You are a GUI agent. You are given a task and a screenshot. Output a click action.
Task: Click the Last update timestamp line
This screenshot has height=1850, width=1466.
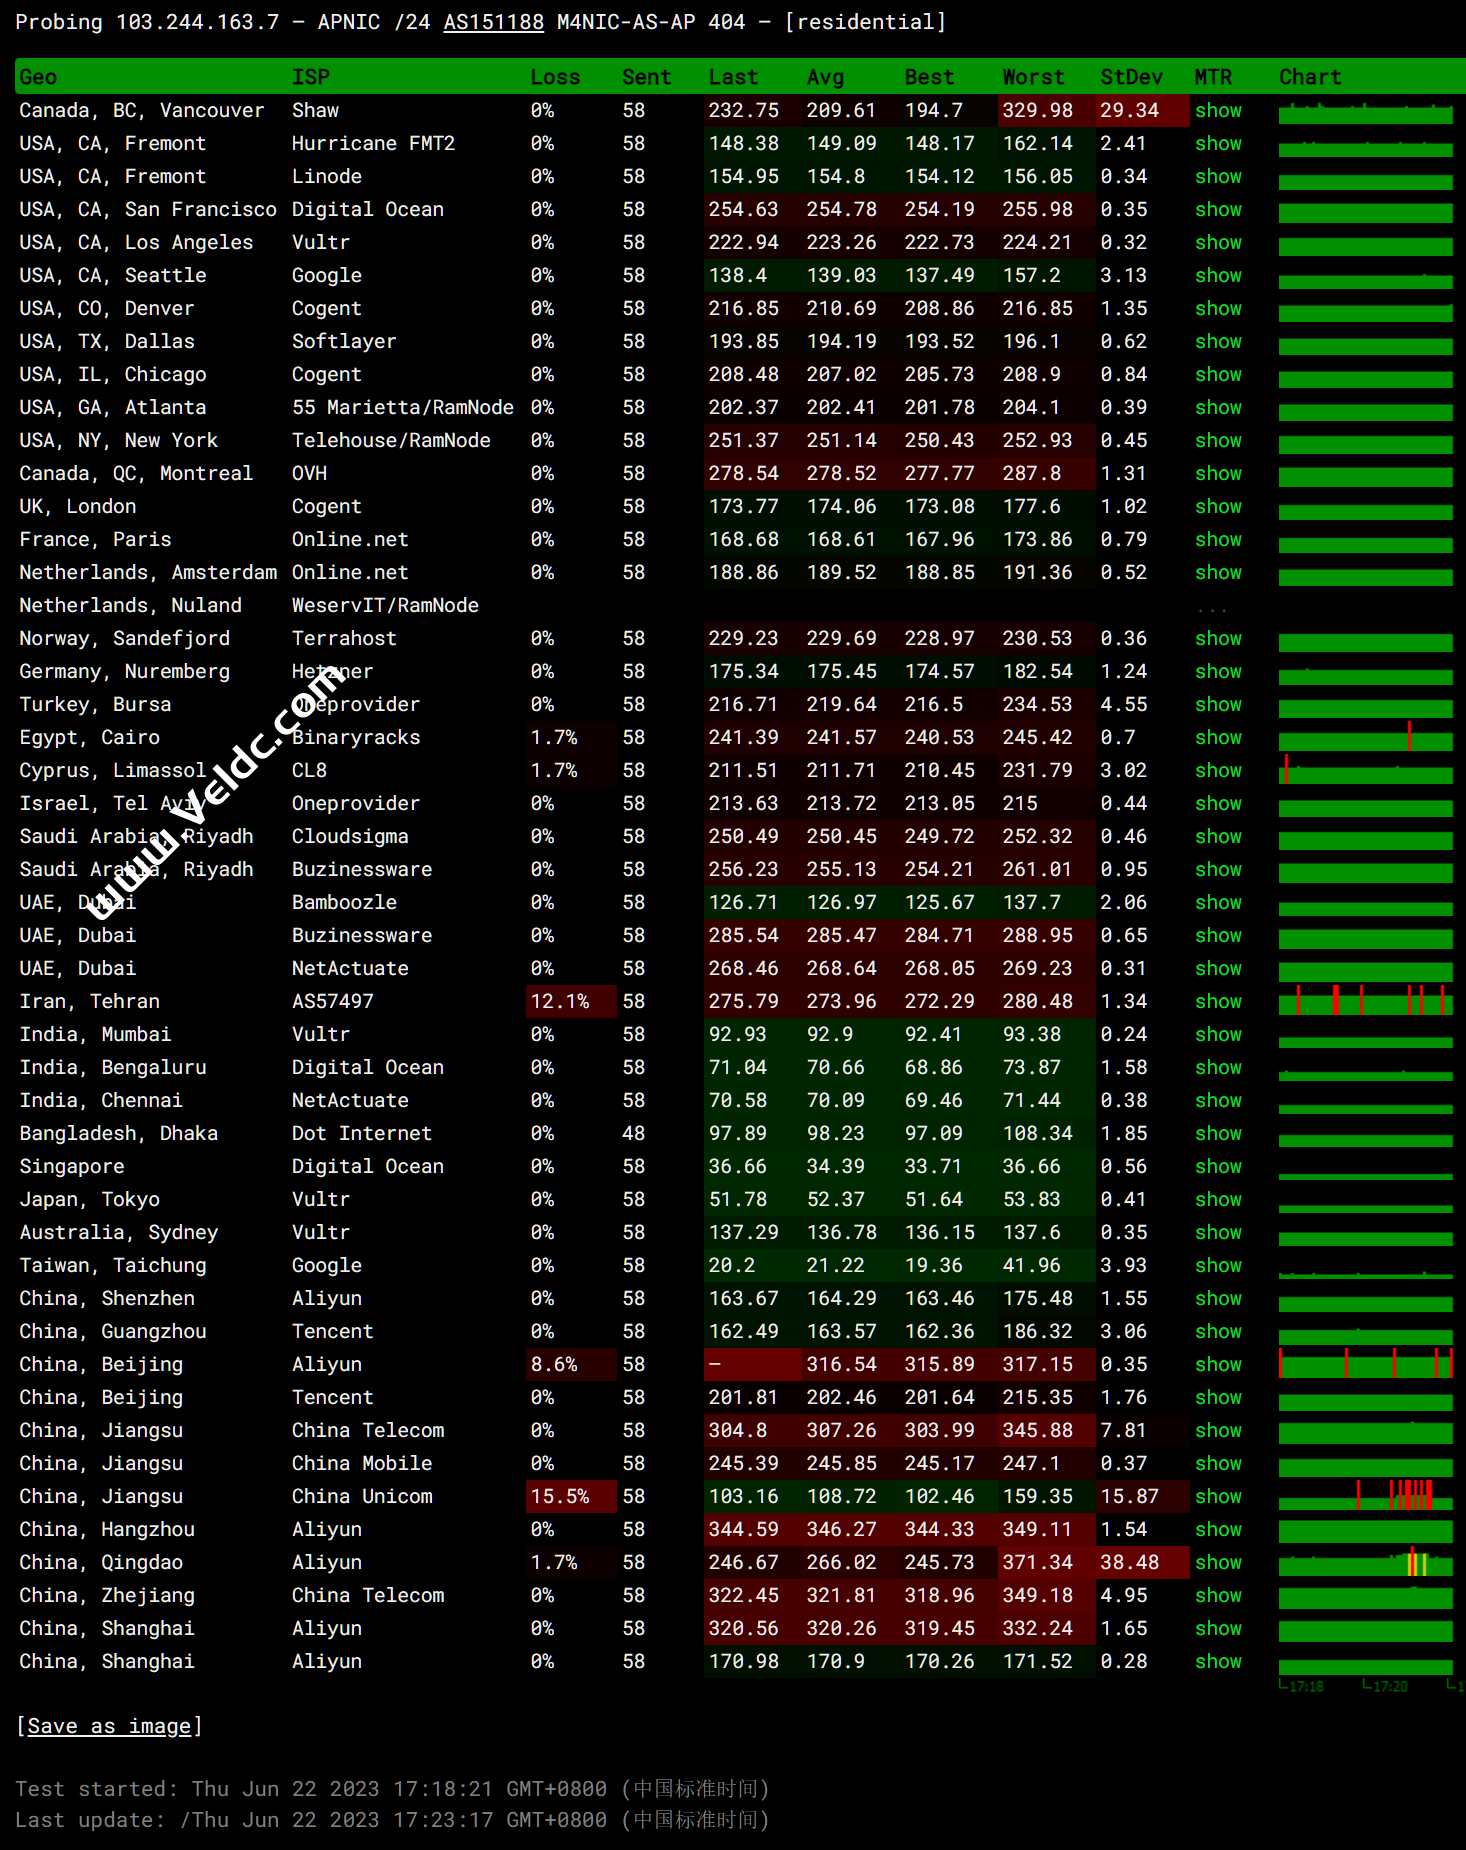point(392,1820)
